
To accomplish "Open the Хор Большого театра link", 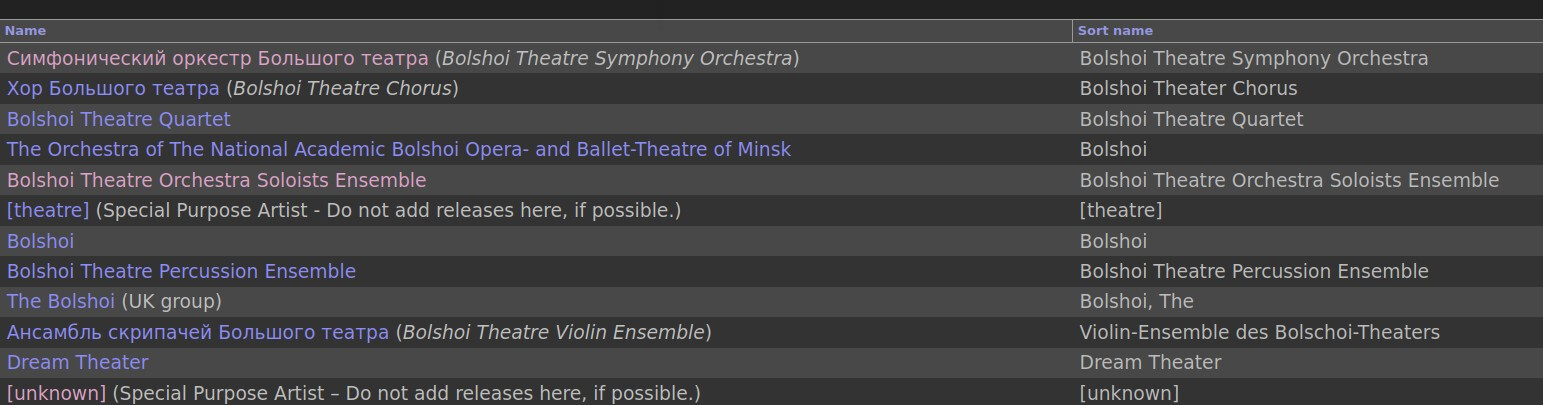I will coord(113,88).
